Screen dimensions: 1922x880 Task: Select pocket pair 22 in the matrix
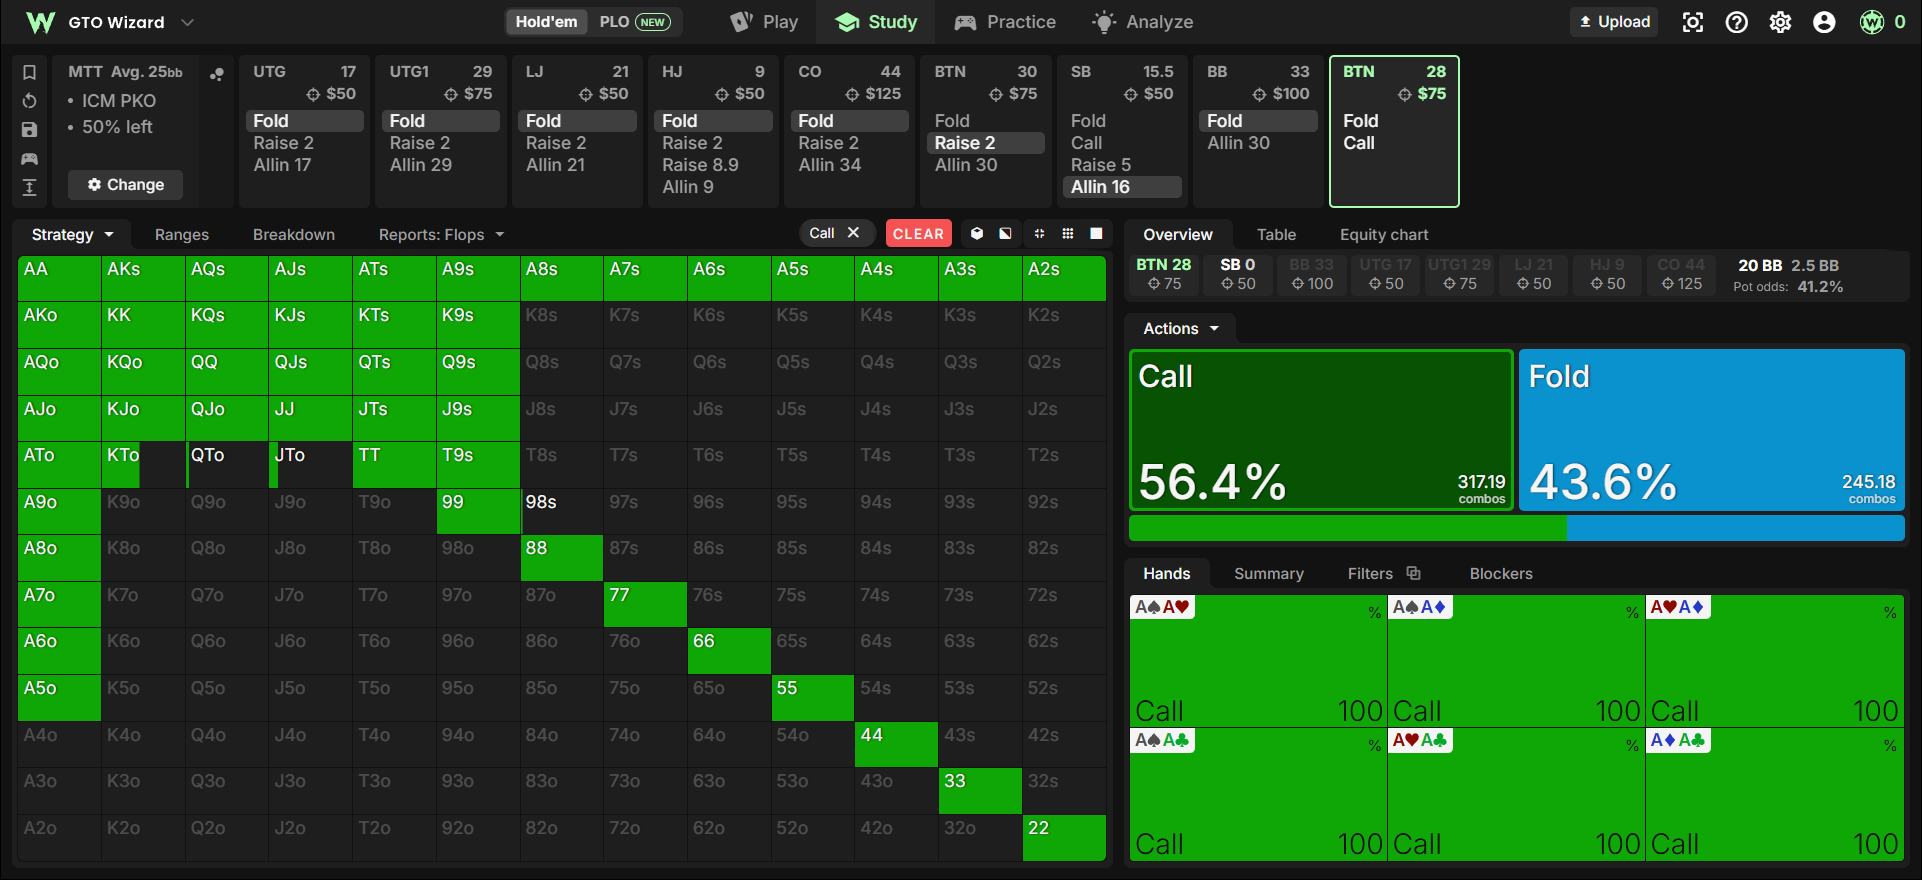1064,838
